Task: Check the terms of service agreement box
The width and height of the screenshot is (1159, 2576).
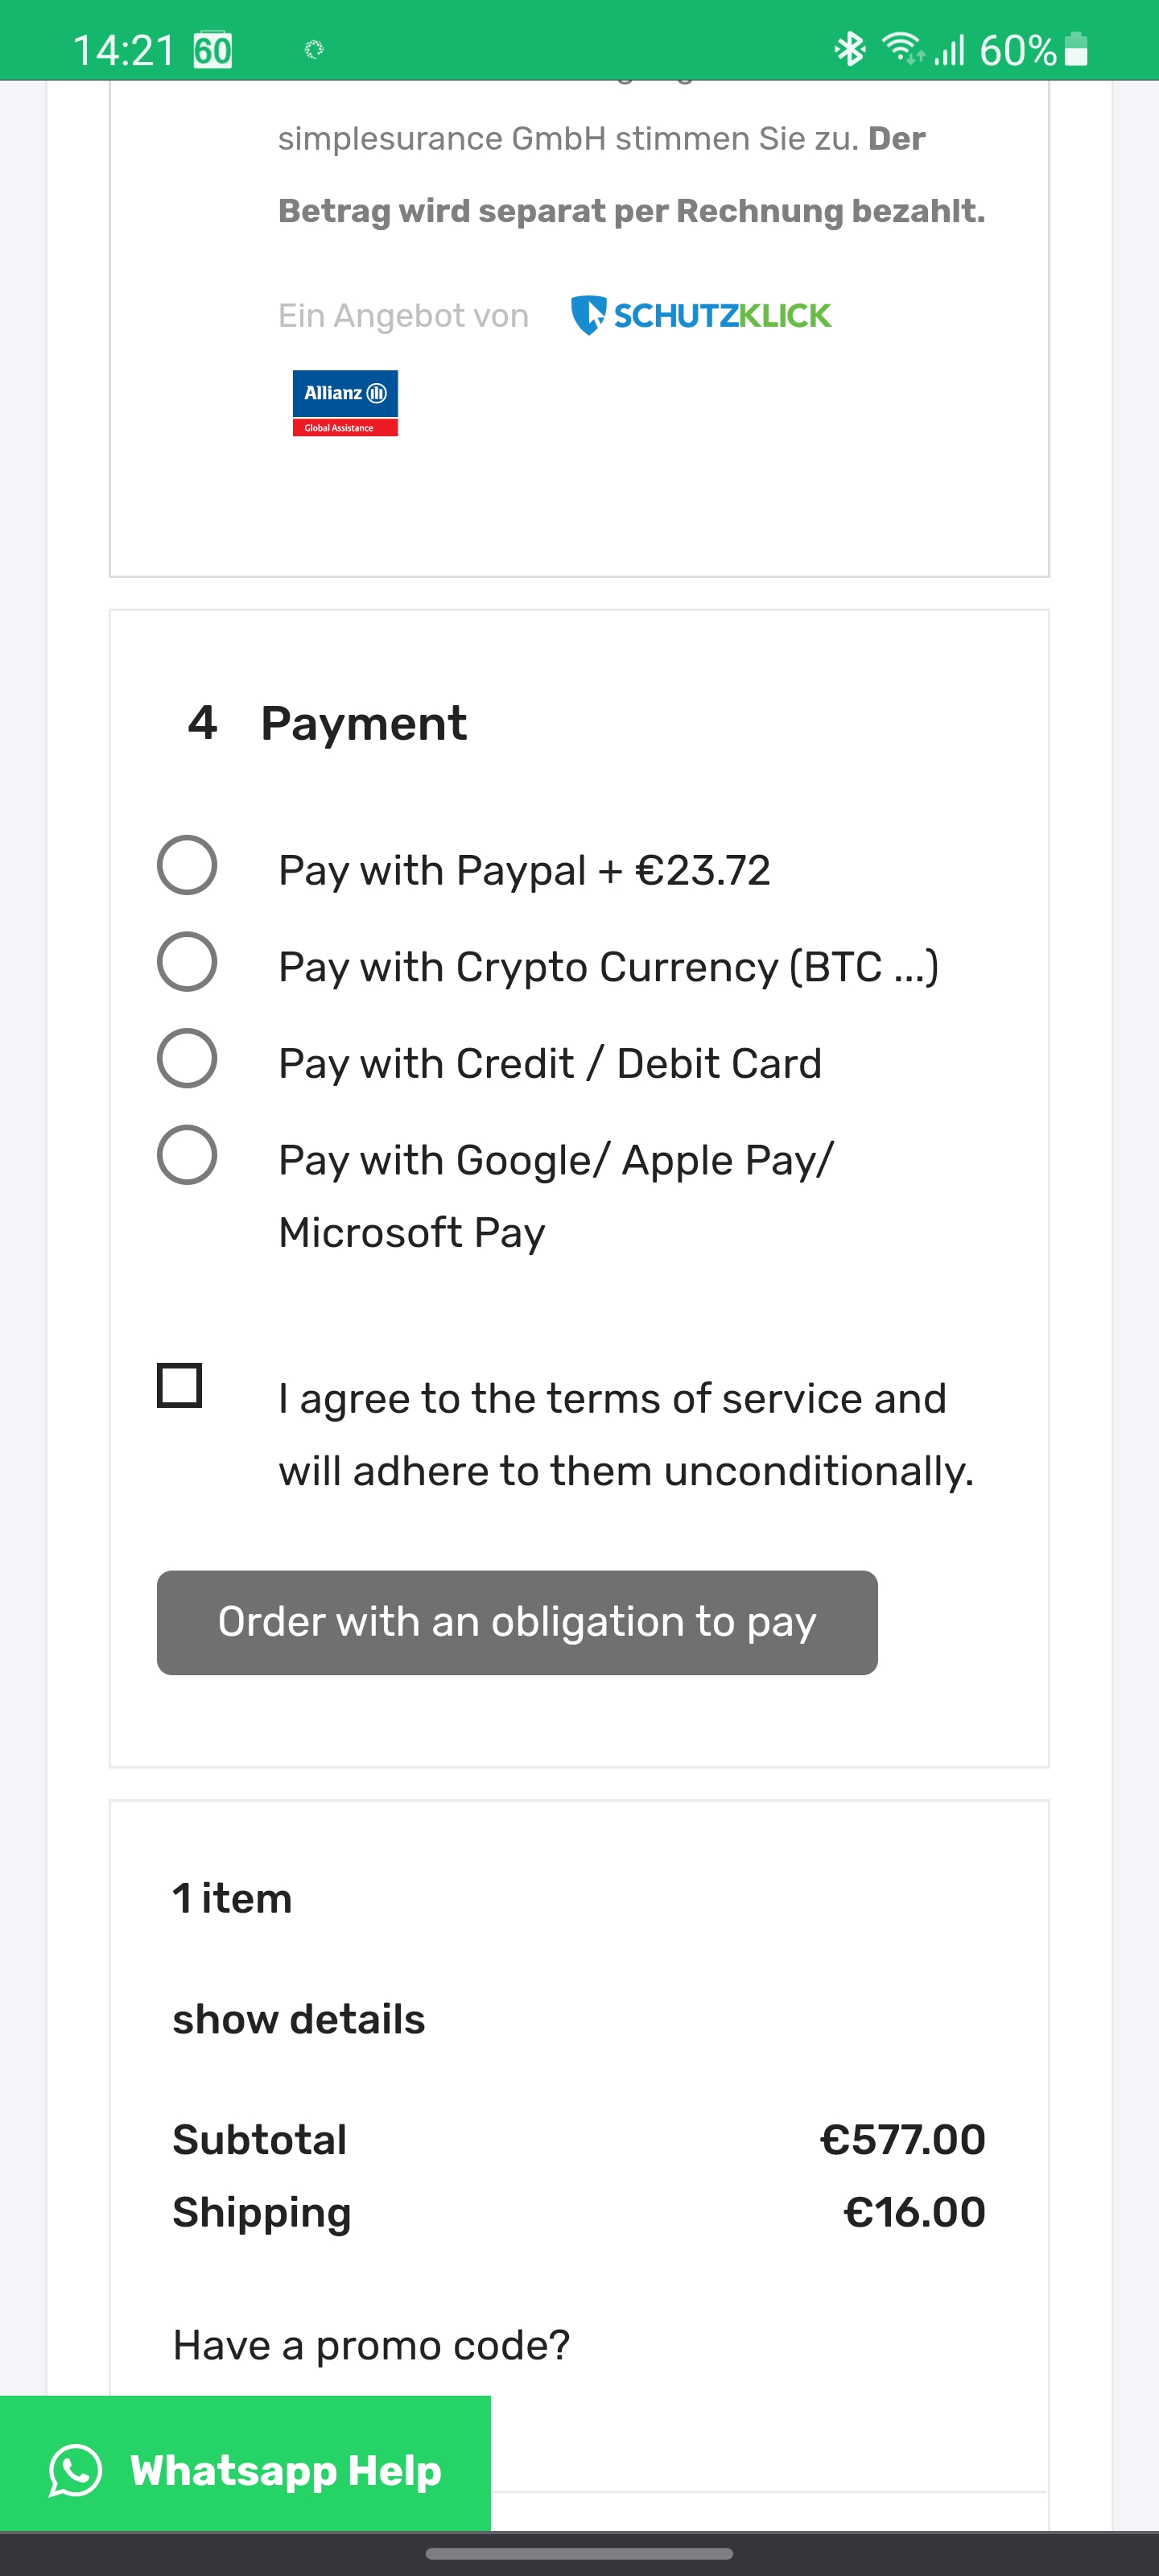Action: point(180,1385)
